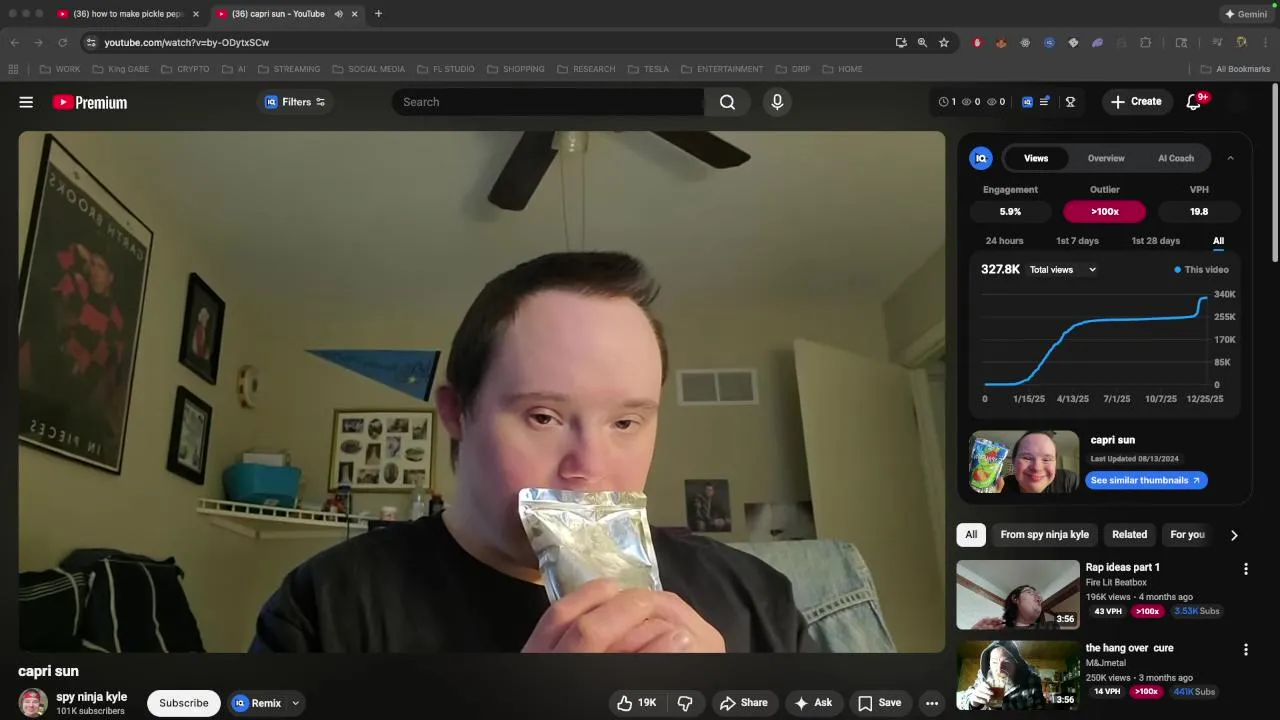Go to YouTube Premium home logo
The image size is (1280, 720).
click(90, 102)
